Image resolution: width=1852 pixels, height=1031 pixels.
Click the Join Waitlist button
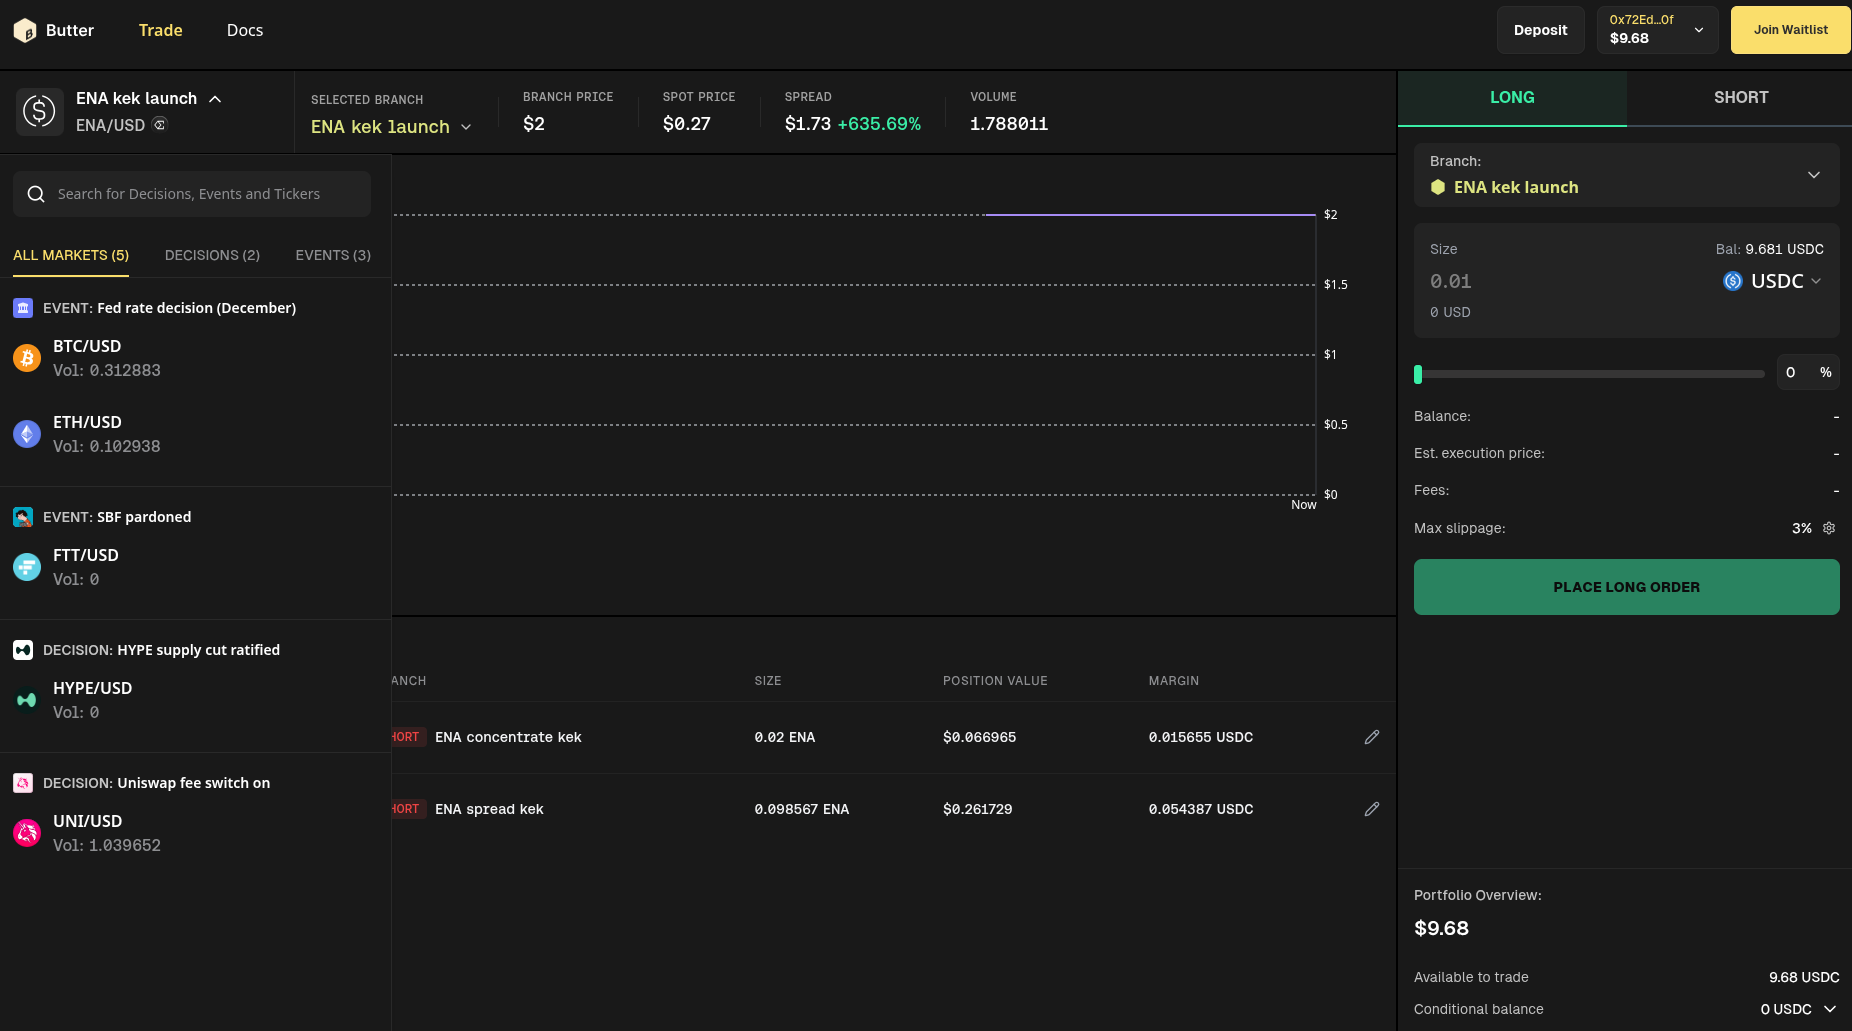(1790, 30)
